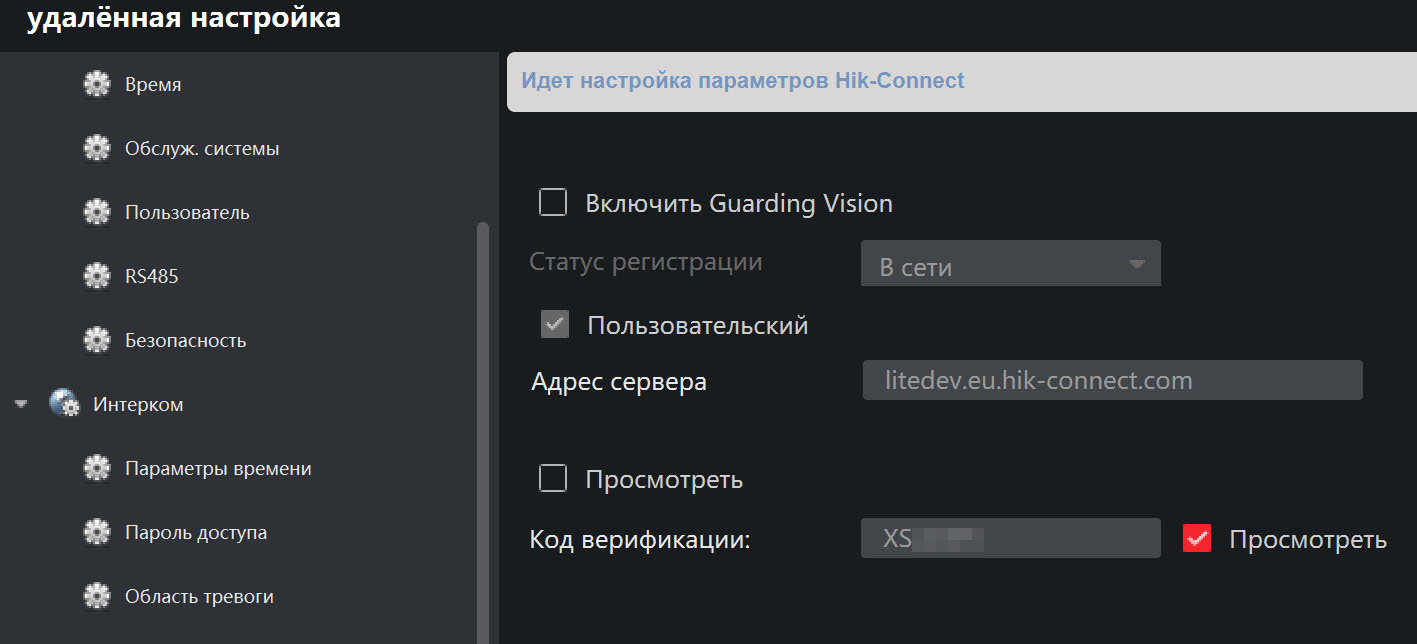Click the Интерком category icon
Viewport: 1417px width, 644px height.
coord(64,405)
